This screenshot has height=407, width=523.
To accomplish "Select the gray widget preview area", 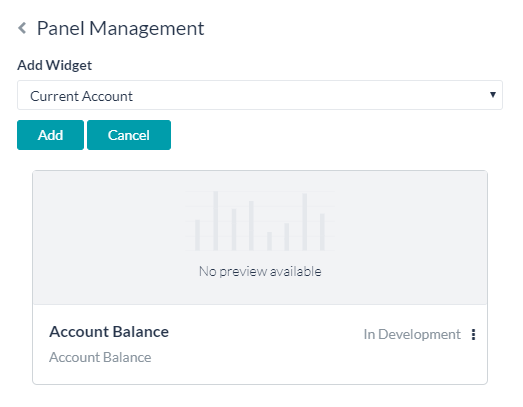I will (260, 238).
